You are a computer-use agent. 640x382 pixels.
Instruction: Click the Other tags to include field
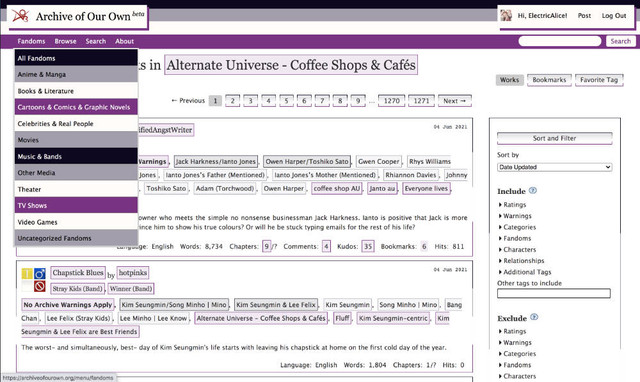coord(554,293)
